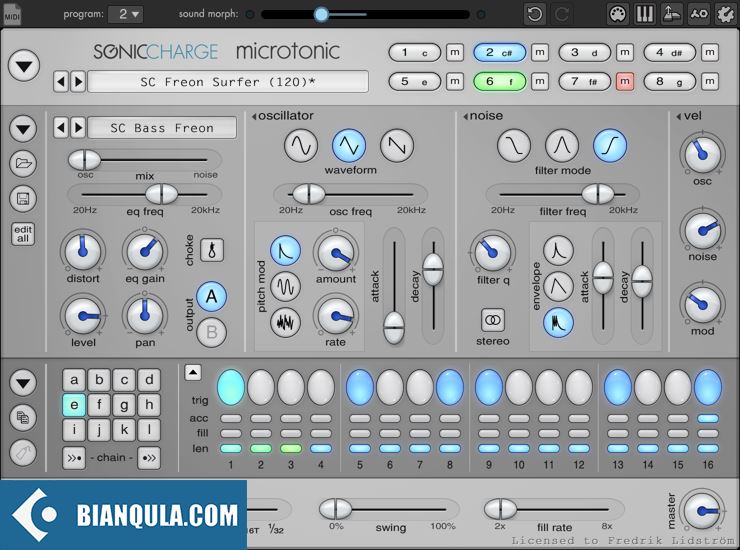This screenshot has height=550, width=740.
Task: Click the SC Bass Freon patch name
Action: tap(162, 128)
